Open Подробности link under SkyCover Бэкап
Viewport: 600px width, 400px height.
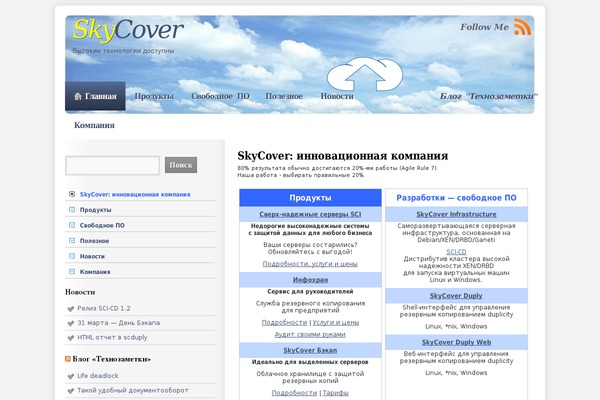click(x=295, y=393)
